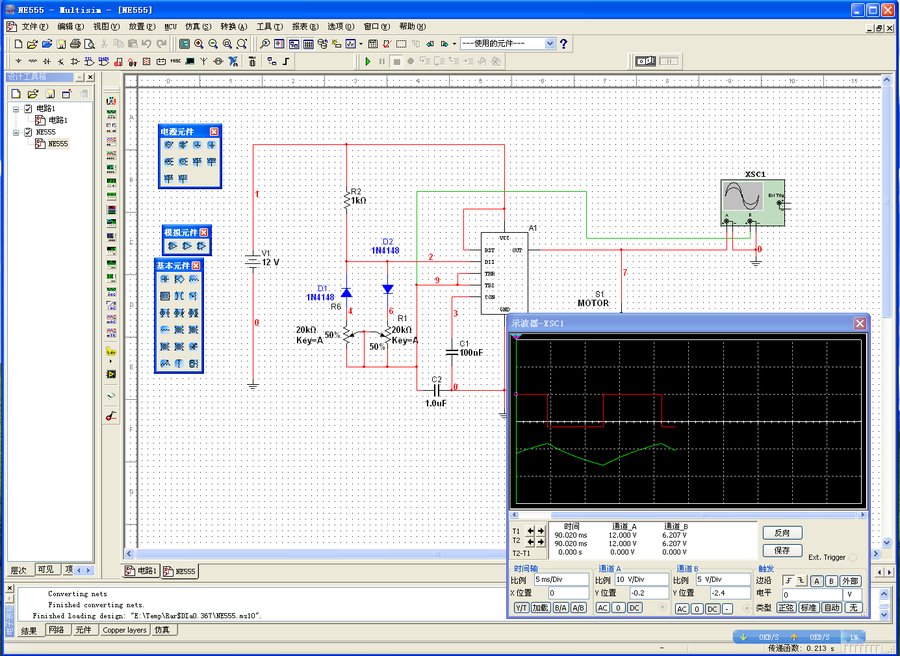This screenshot has width=900, height=656.
Task: Switch to 网络 tab in results pane
Action: [x=56, y=630]
